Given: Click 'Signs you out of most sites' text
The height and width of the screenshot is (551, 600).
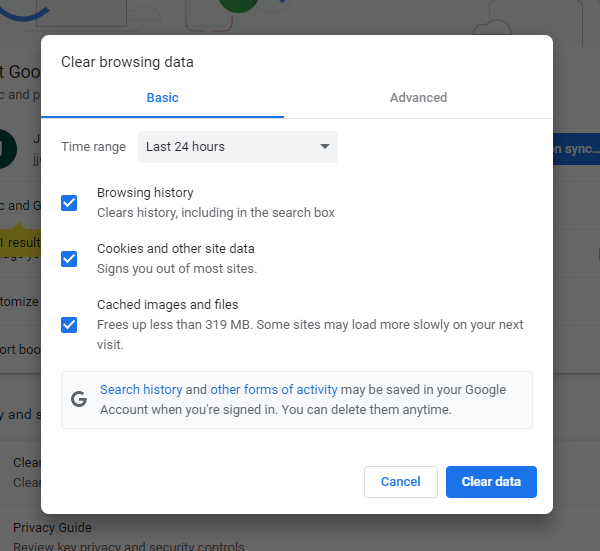Looking at the screenshot, I should pyautogui.click(x=177, y=269).
